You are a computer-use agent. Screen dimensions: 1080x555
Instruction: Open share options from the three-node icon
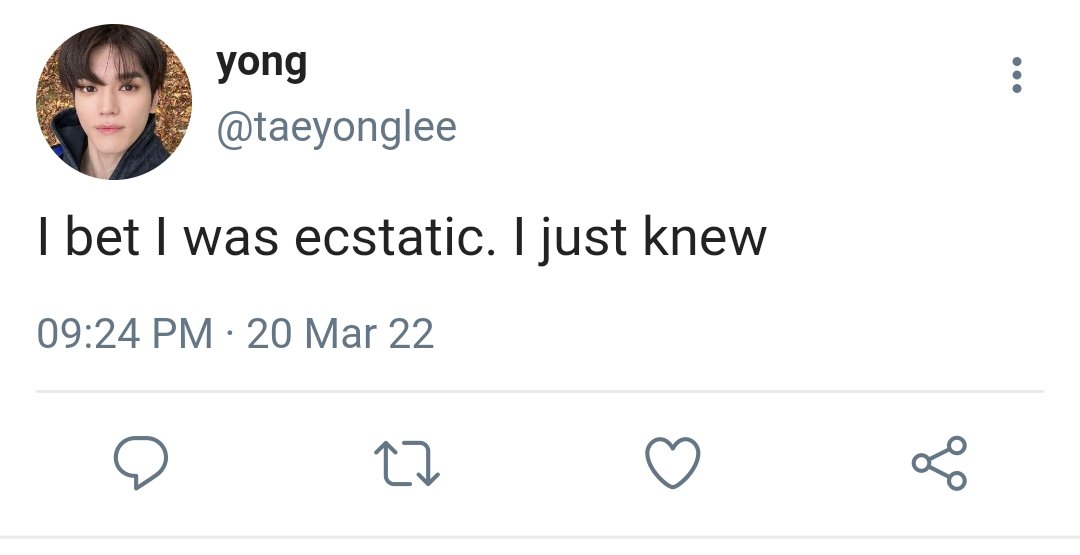tap(939, 463)
